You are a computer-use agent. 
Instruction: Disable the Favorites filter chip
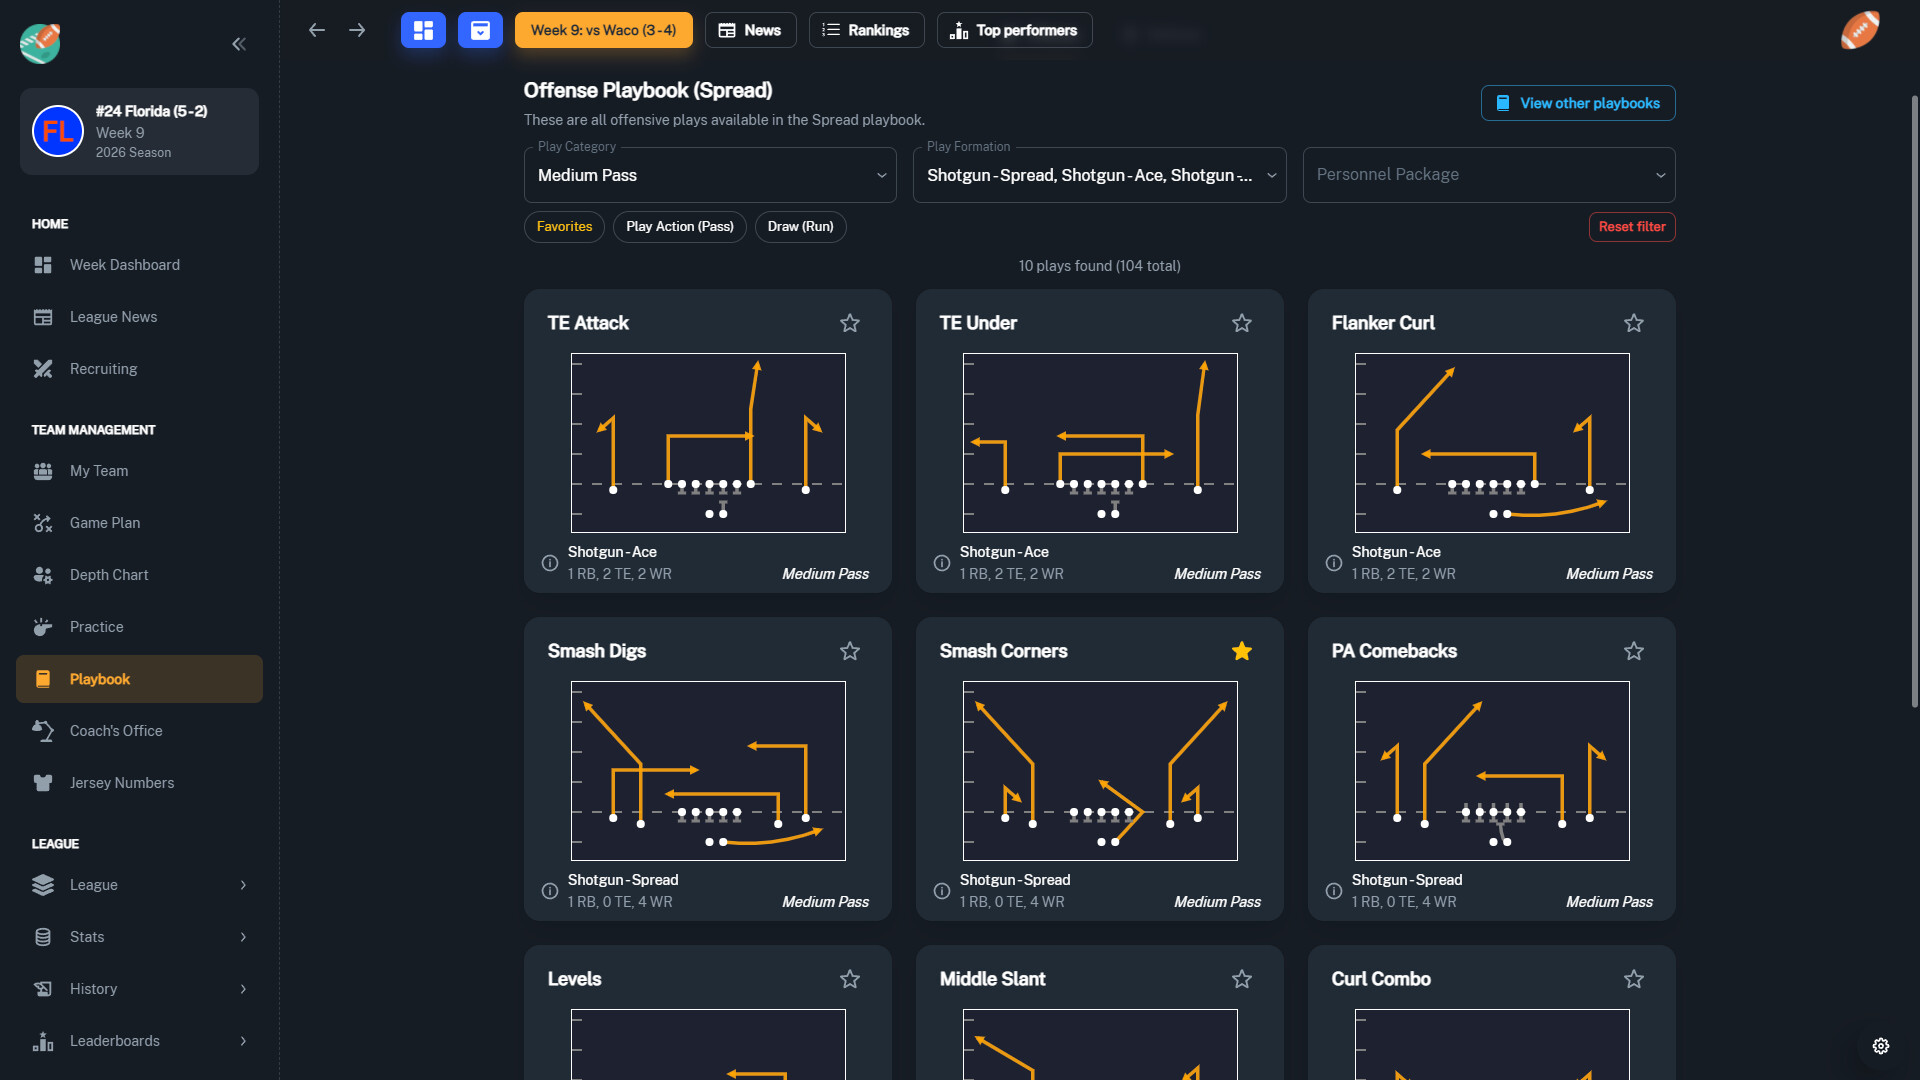[564, 227]
